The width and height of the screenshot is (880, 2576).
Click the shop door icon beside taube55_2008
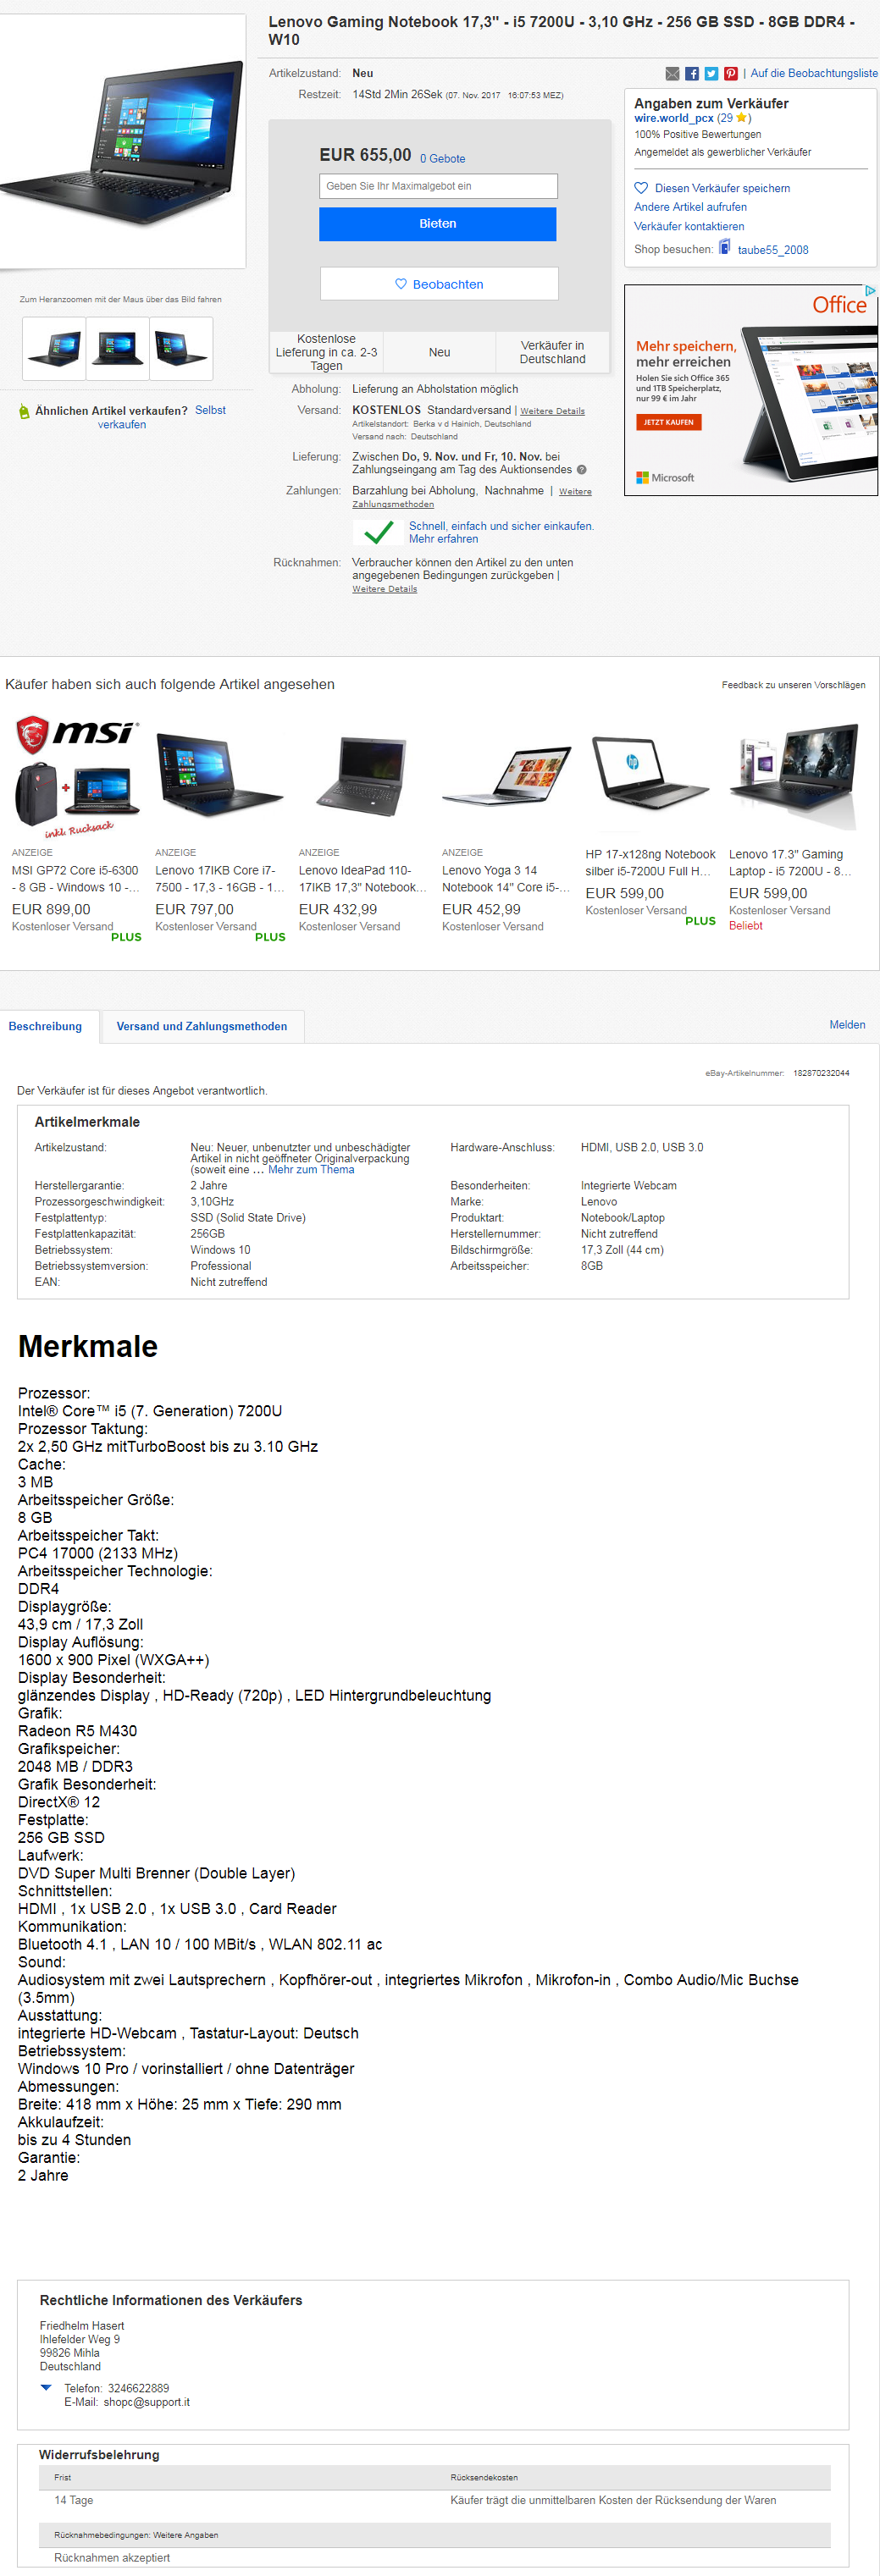point(725,248)
